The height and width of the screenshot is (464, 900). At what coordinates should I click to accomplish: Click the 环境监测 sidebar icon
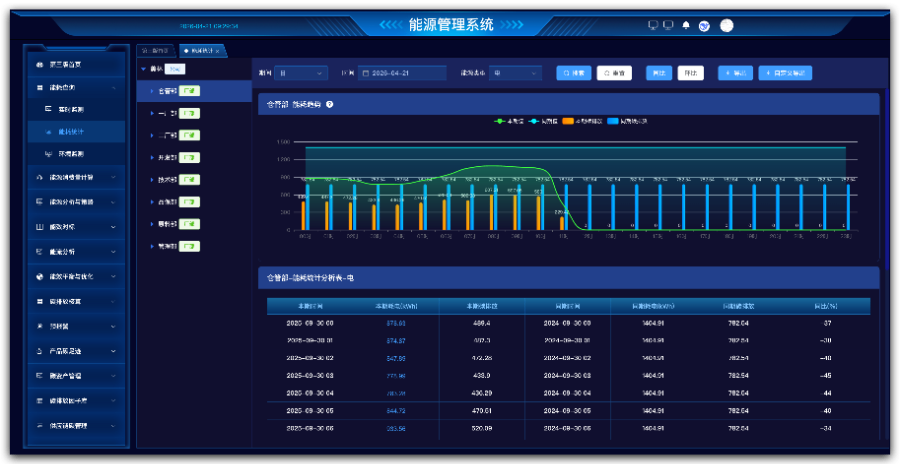(49, 154)
